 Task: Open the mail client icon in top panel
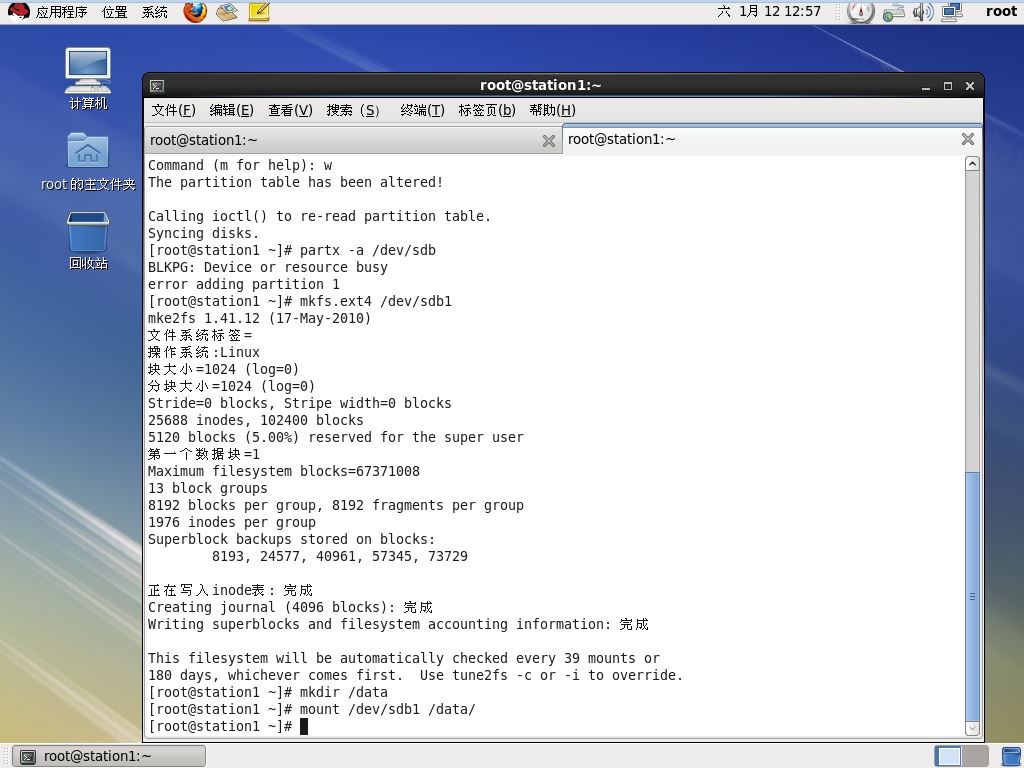227,12
